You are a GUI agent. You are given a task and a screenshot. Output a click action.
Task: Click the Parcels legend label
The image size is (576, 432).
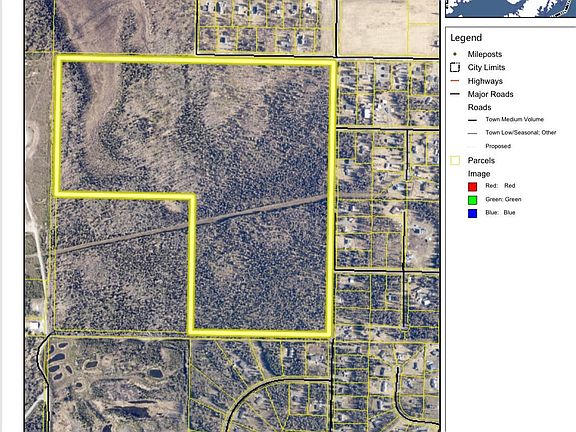coord(481,161)
